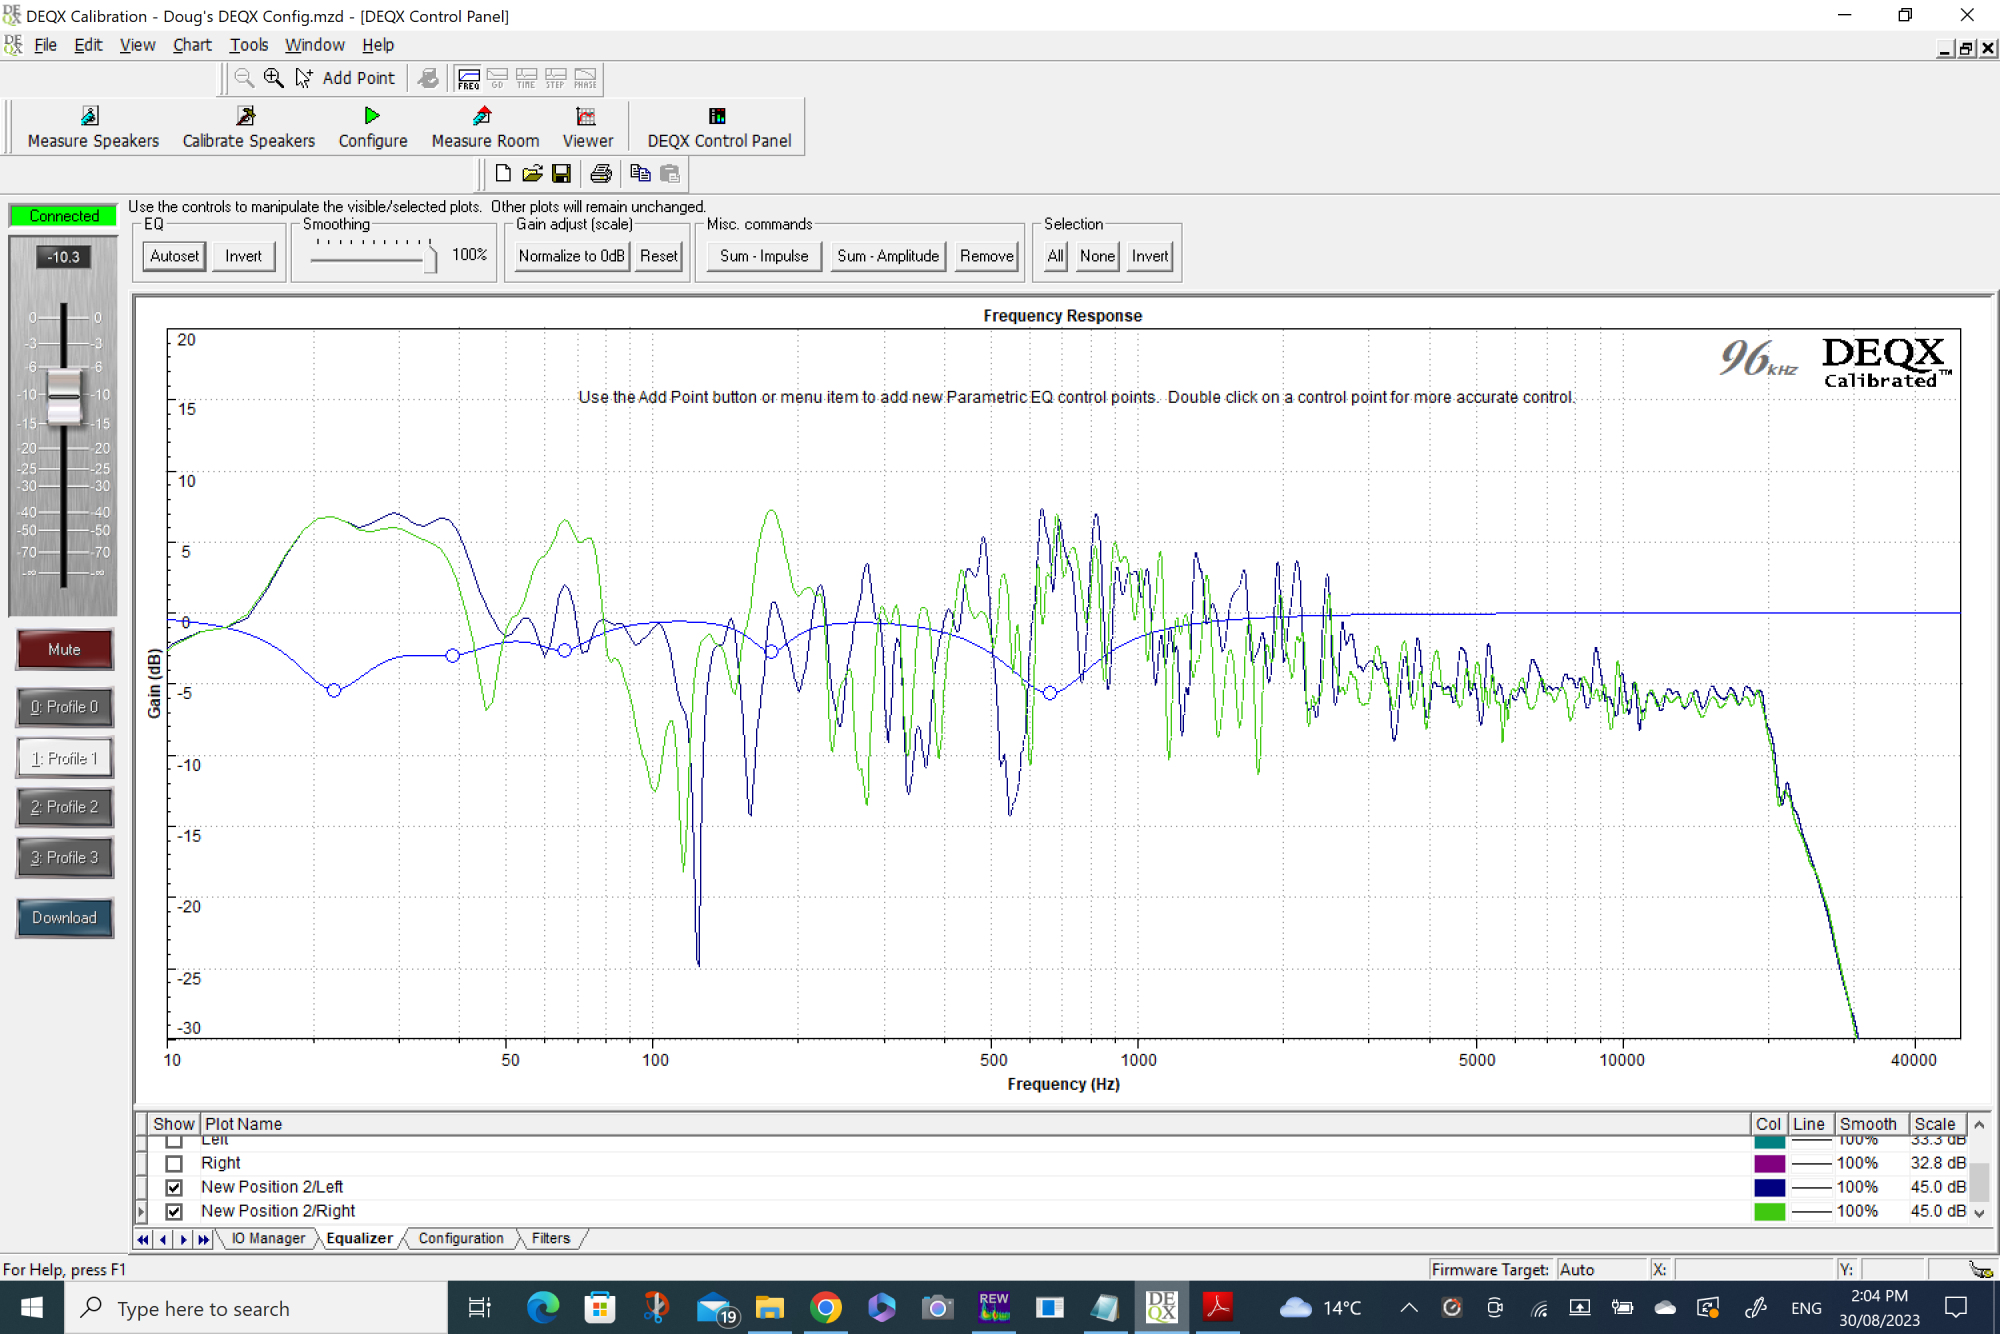Click the purple color swatch for Right plot
Image resolution: width=2000 pixels, height=1334 pixels.
1769,1163
